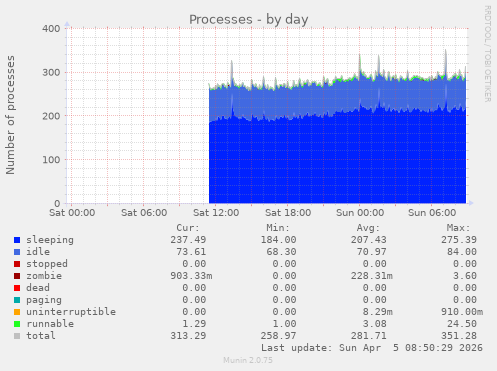The width and height of the screenshot is (497, 371).
Task: Click the 'idle' legend label
Action: coord(38,252)
